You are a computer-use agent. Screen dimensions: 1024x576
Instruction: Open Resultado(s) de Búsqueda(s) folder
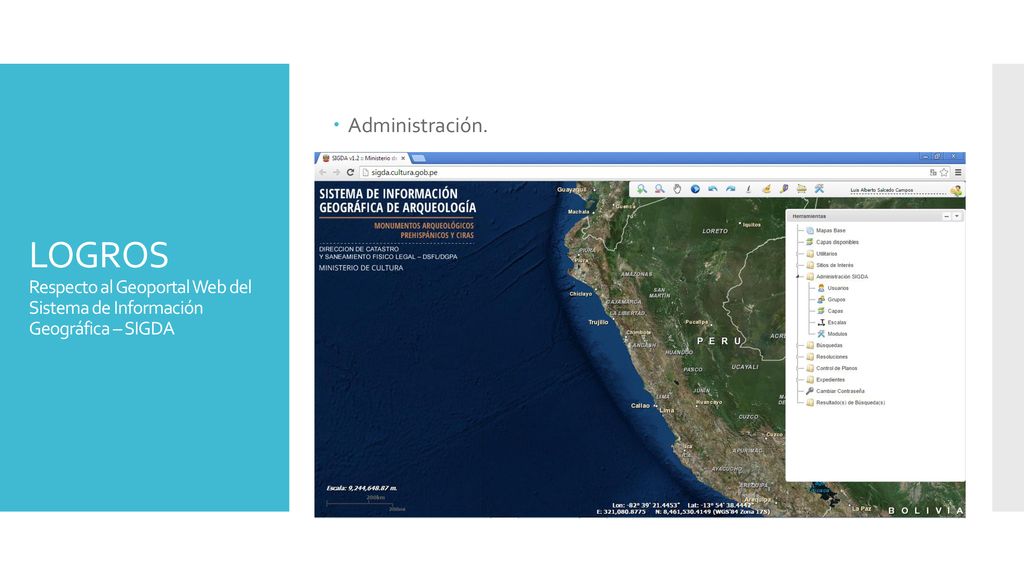point(850,403)
